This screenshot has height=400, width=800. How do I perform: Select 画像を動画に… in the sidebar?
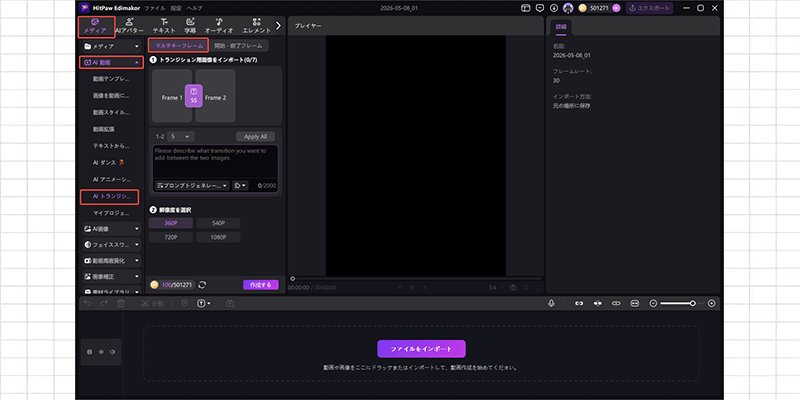[111, 96]
